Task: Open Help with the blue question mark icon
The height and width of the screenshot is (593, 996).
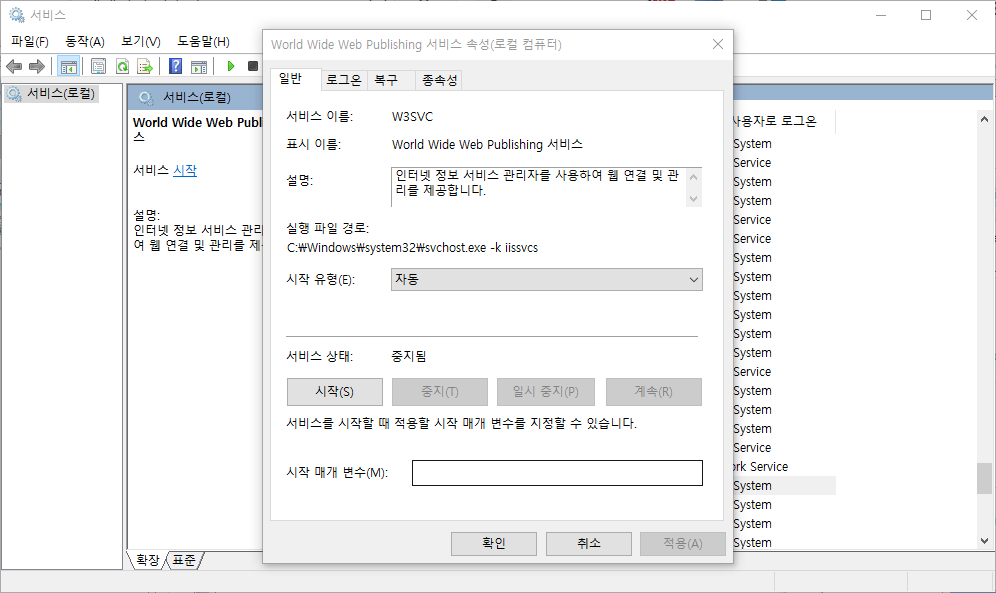Action: click(176, 66)
